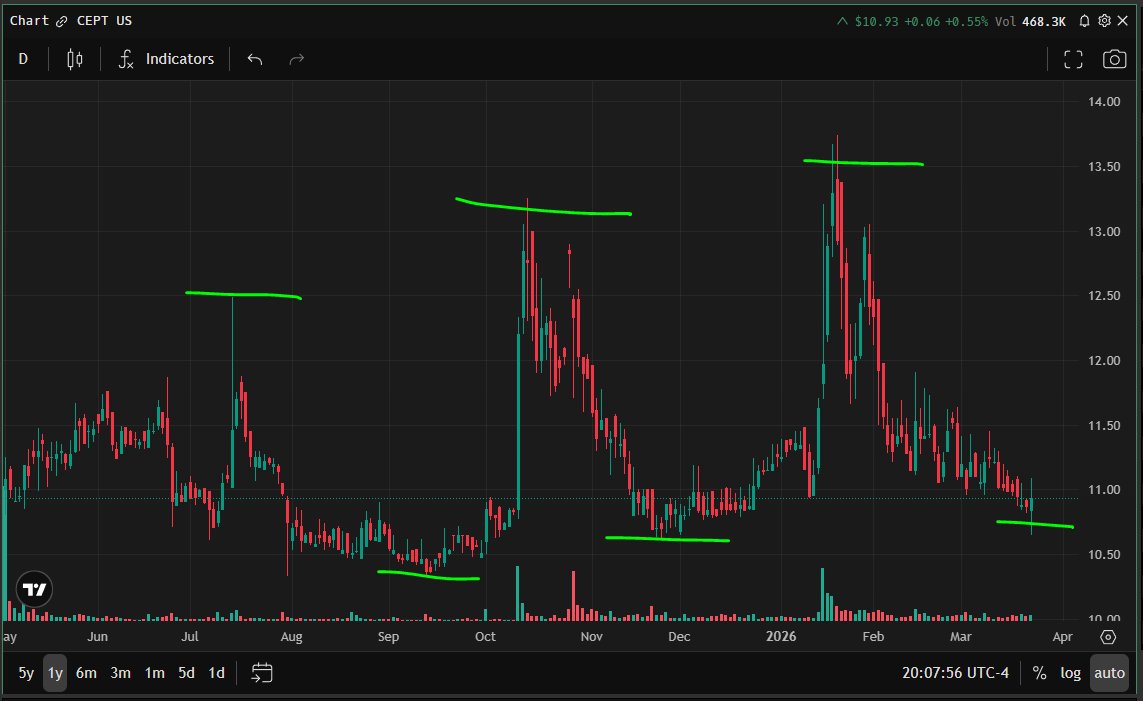This screenshot has width=1143, height=701.
Task: Click the Feb label on time axis
Action: click(873, 637)
